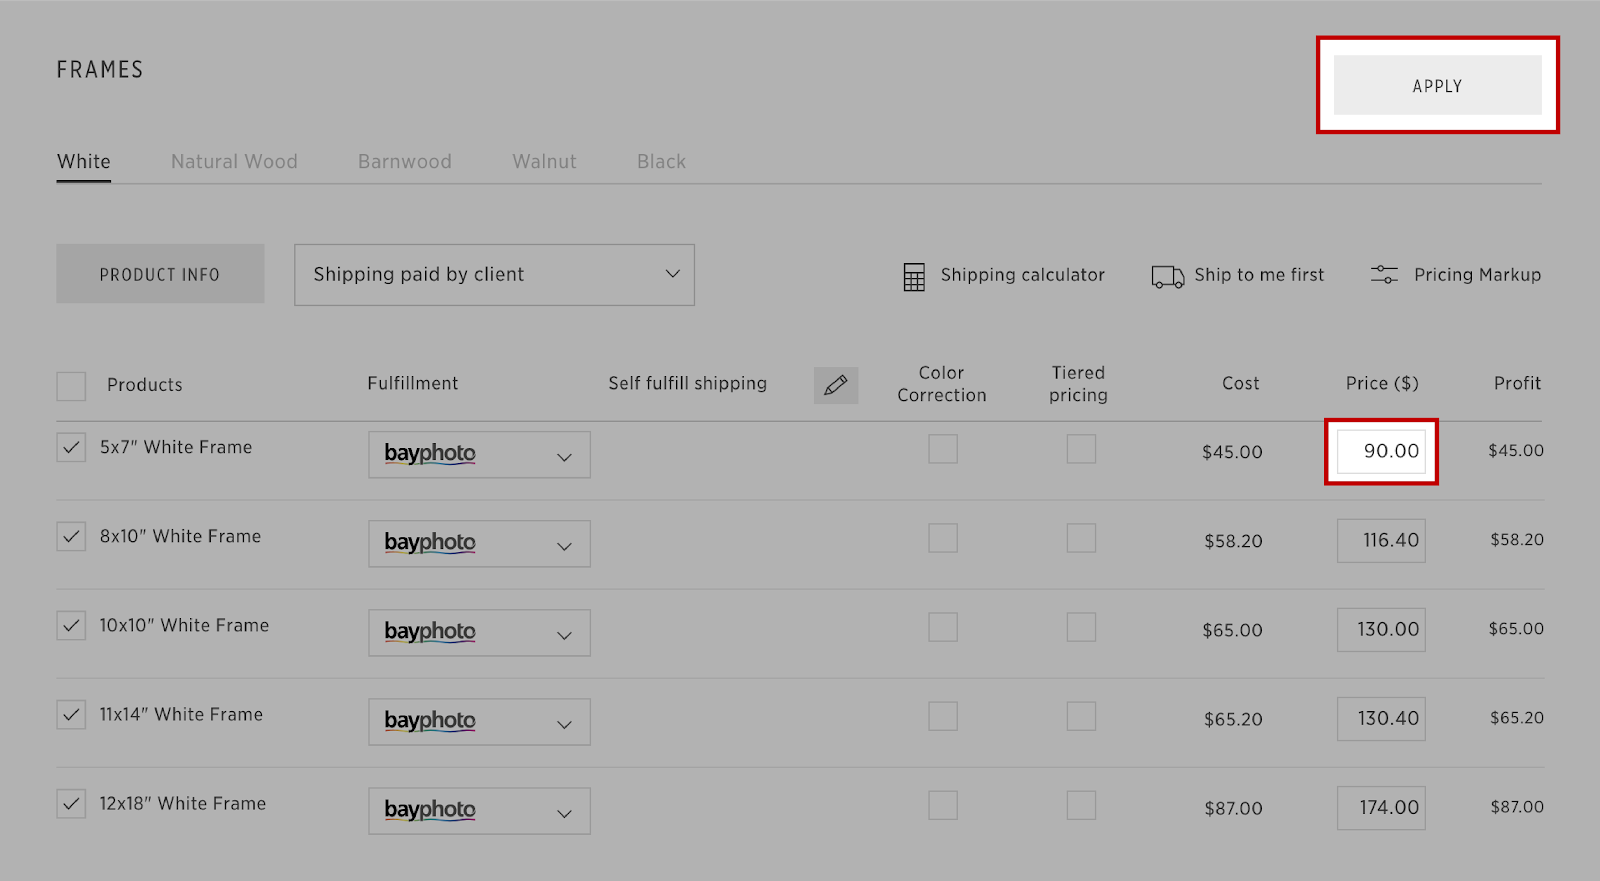Screen dimensions: 1600x881
Task: Click the 12x18" frame price field
Action: (1381, 808)
